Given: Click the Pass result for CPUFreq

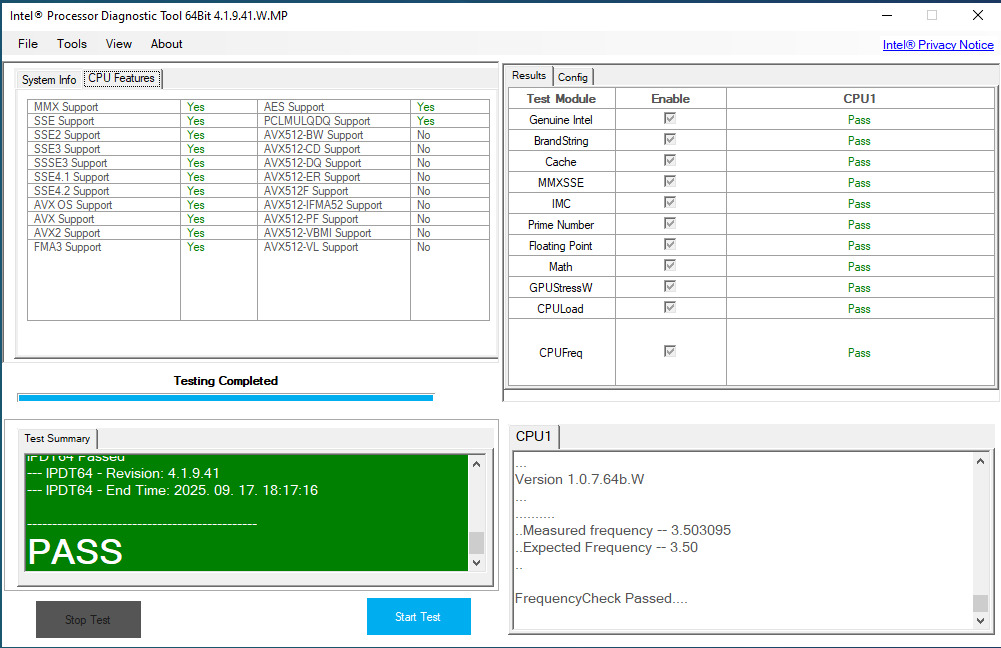Looking at the screenshot, I should pyautogui.click(x=859, y=353).
